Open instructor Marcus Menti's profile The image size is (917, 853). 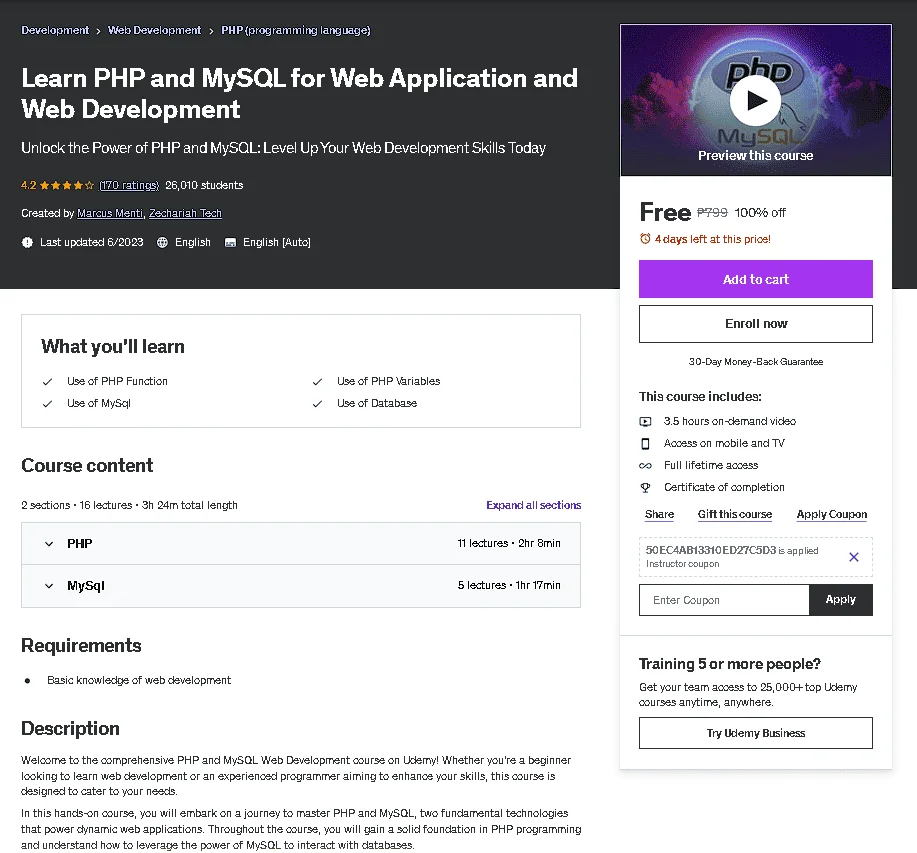click(x=110, y=213)
